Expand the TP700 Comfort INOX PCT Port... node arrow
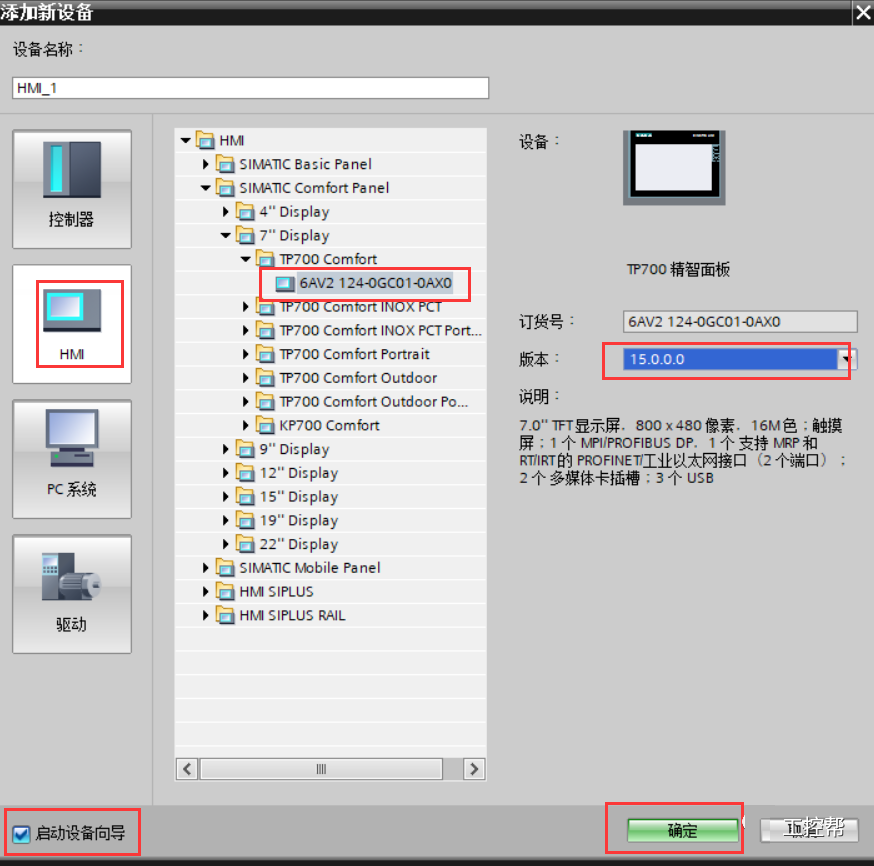 pos(246,330)
